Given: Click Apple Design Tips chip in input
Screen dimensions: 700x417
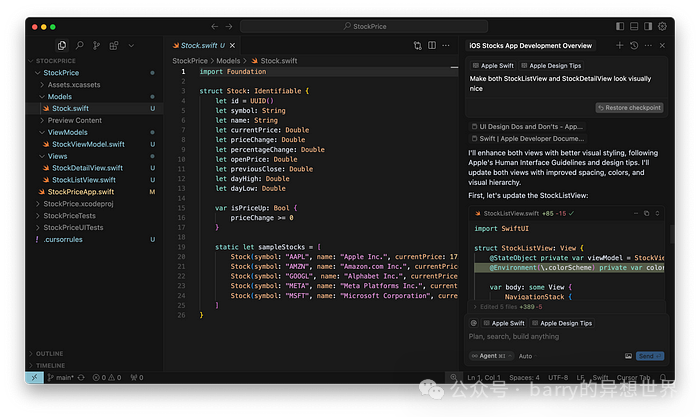Looking at the screenshot, I should coord(562,323).
